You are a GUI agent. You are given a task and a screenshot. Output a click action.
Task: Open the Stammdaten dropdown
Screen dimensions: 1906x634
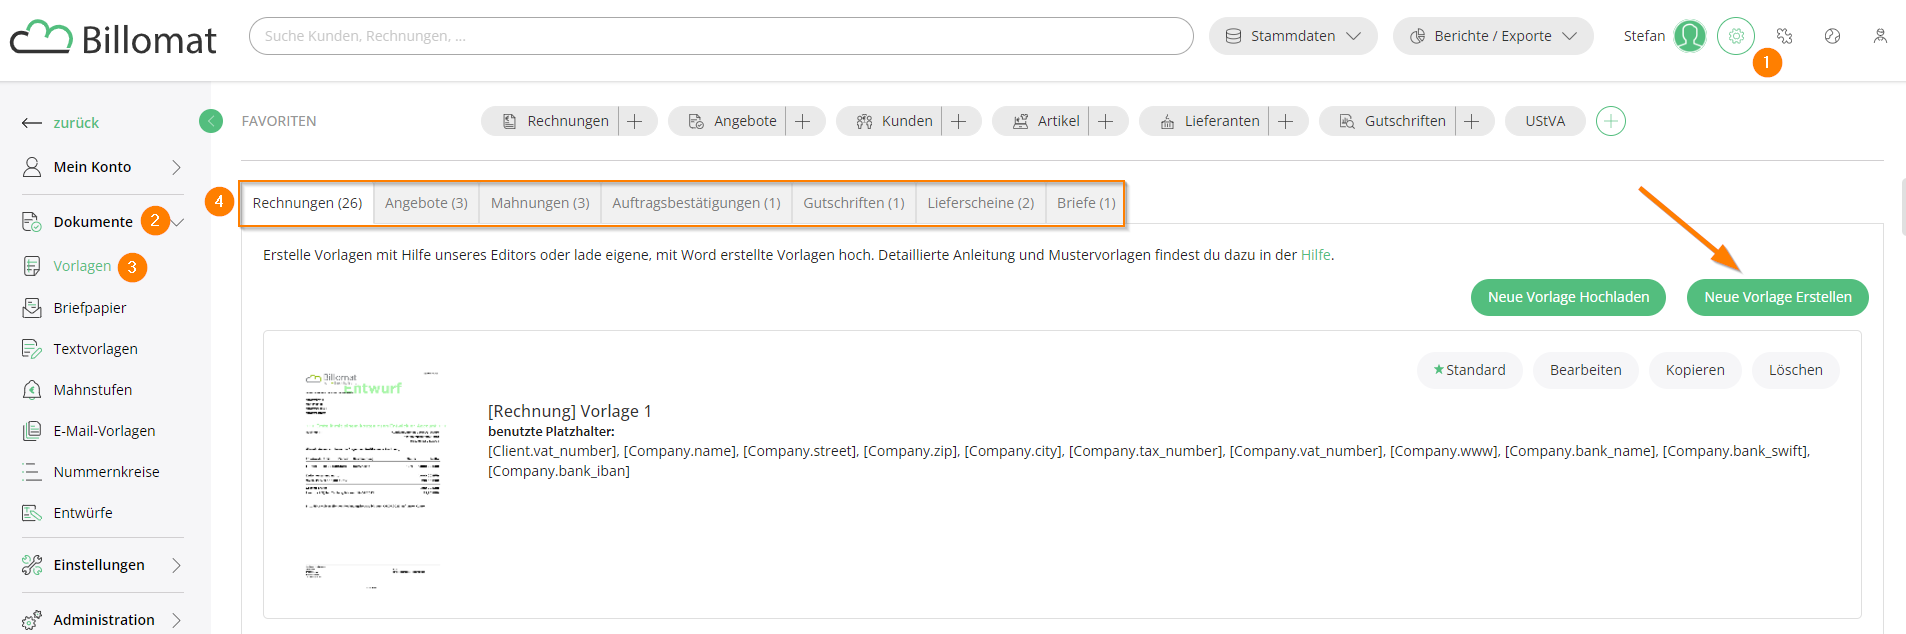pos(1293,36)
